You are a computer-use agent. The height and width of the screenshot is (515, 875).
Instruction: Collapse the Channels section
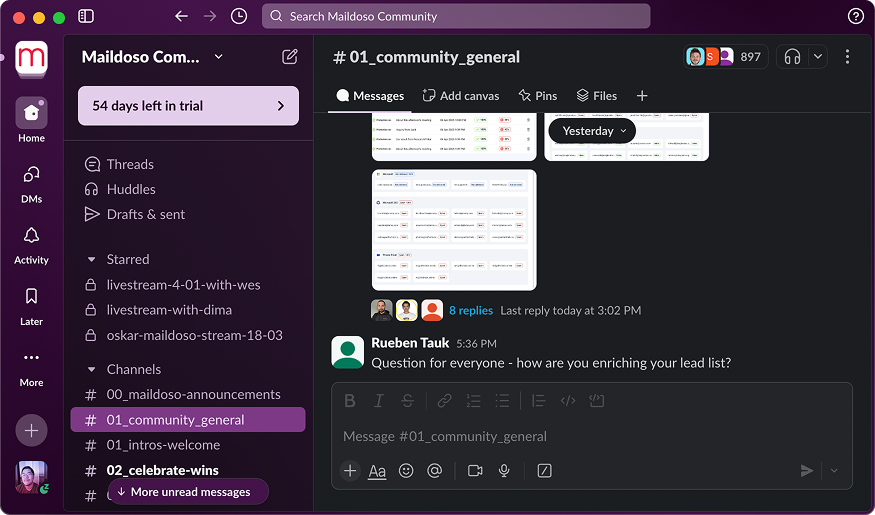click(91, 369)
